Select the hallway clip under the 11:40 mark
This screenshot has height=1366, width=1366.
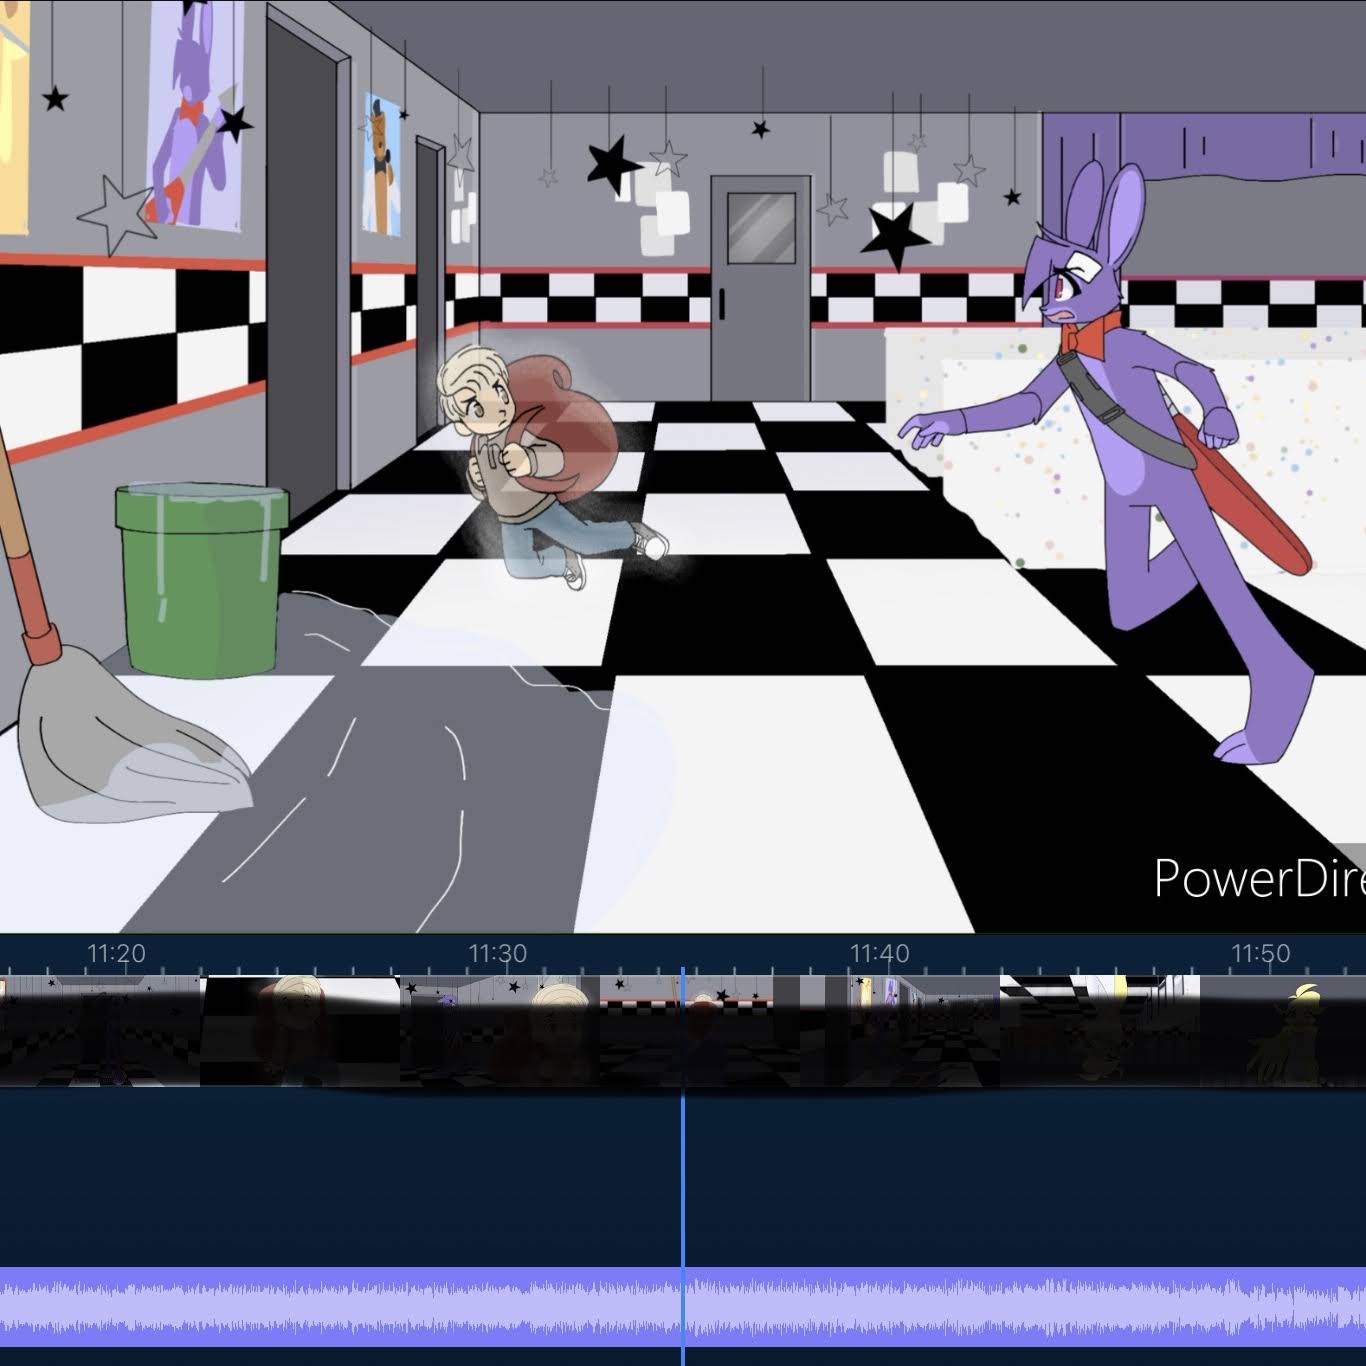click(x=900, y=1030)
